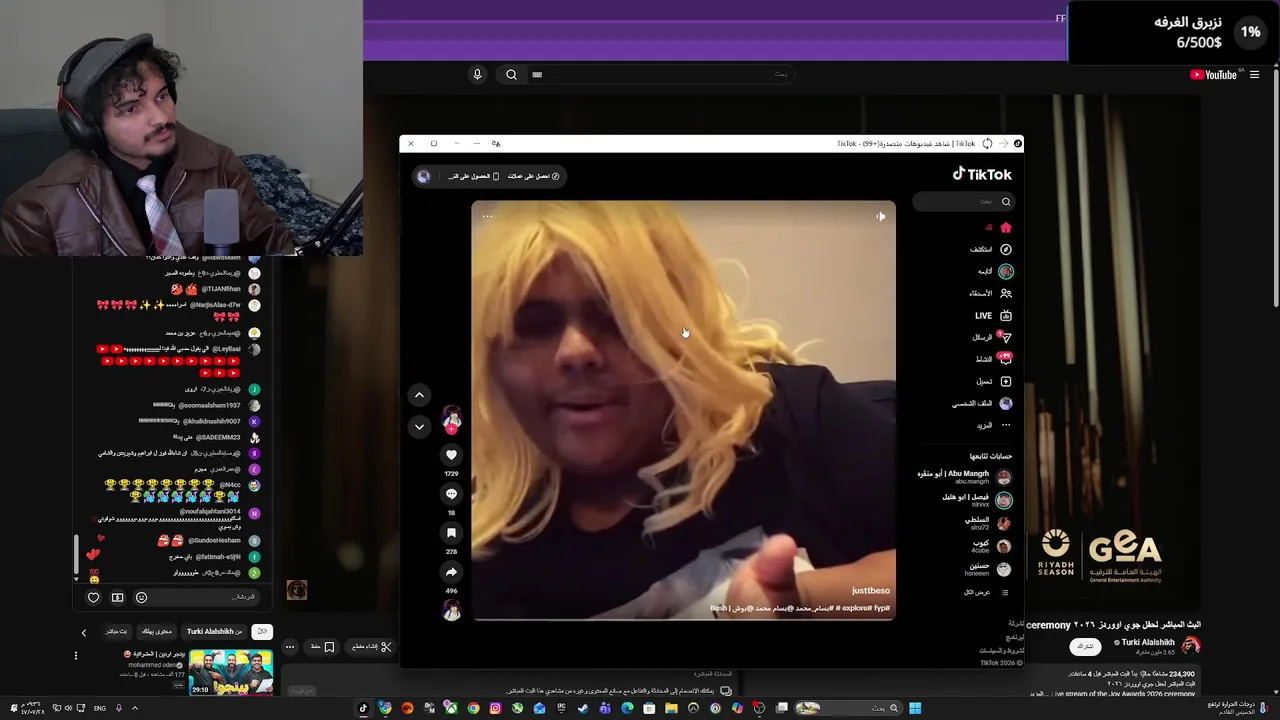Open the hsneeen followed account

[x=987, y=569]
